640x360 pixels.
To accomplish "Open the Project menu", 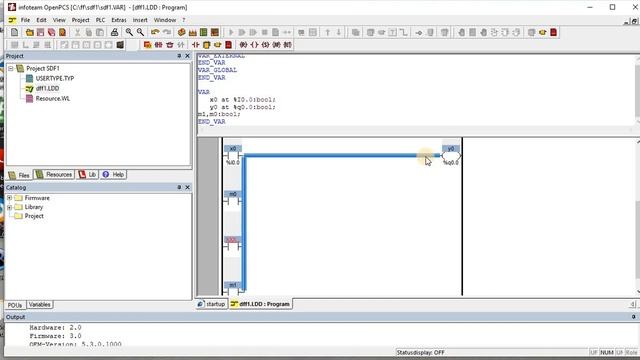I will 80,20.
